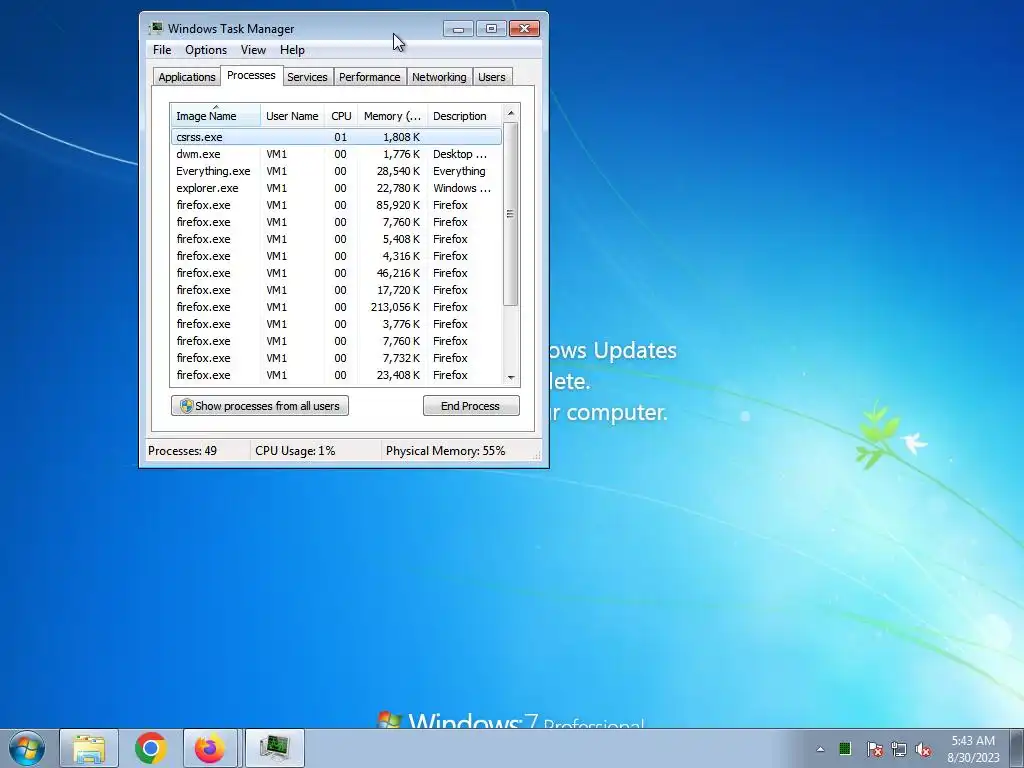Click the process list scroll down arrow
The image size is (1024, 768).
pyautogui.click(x=511, y=377)
